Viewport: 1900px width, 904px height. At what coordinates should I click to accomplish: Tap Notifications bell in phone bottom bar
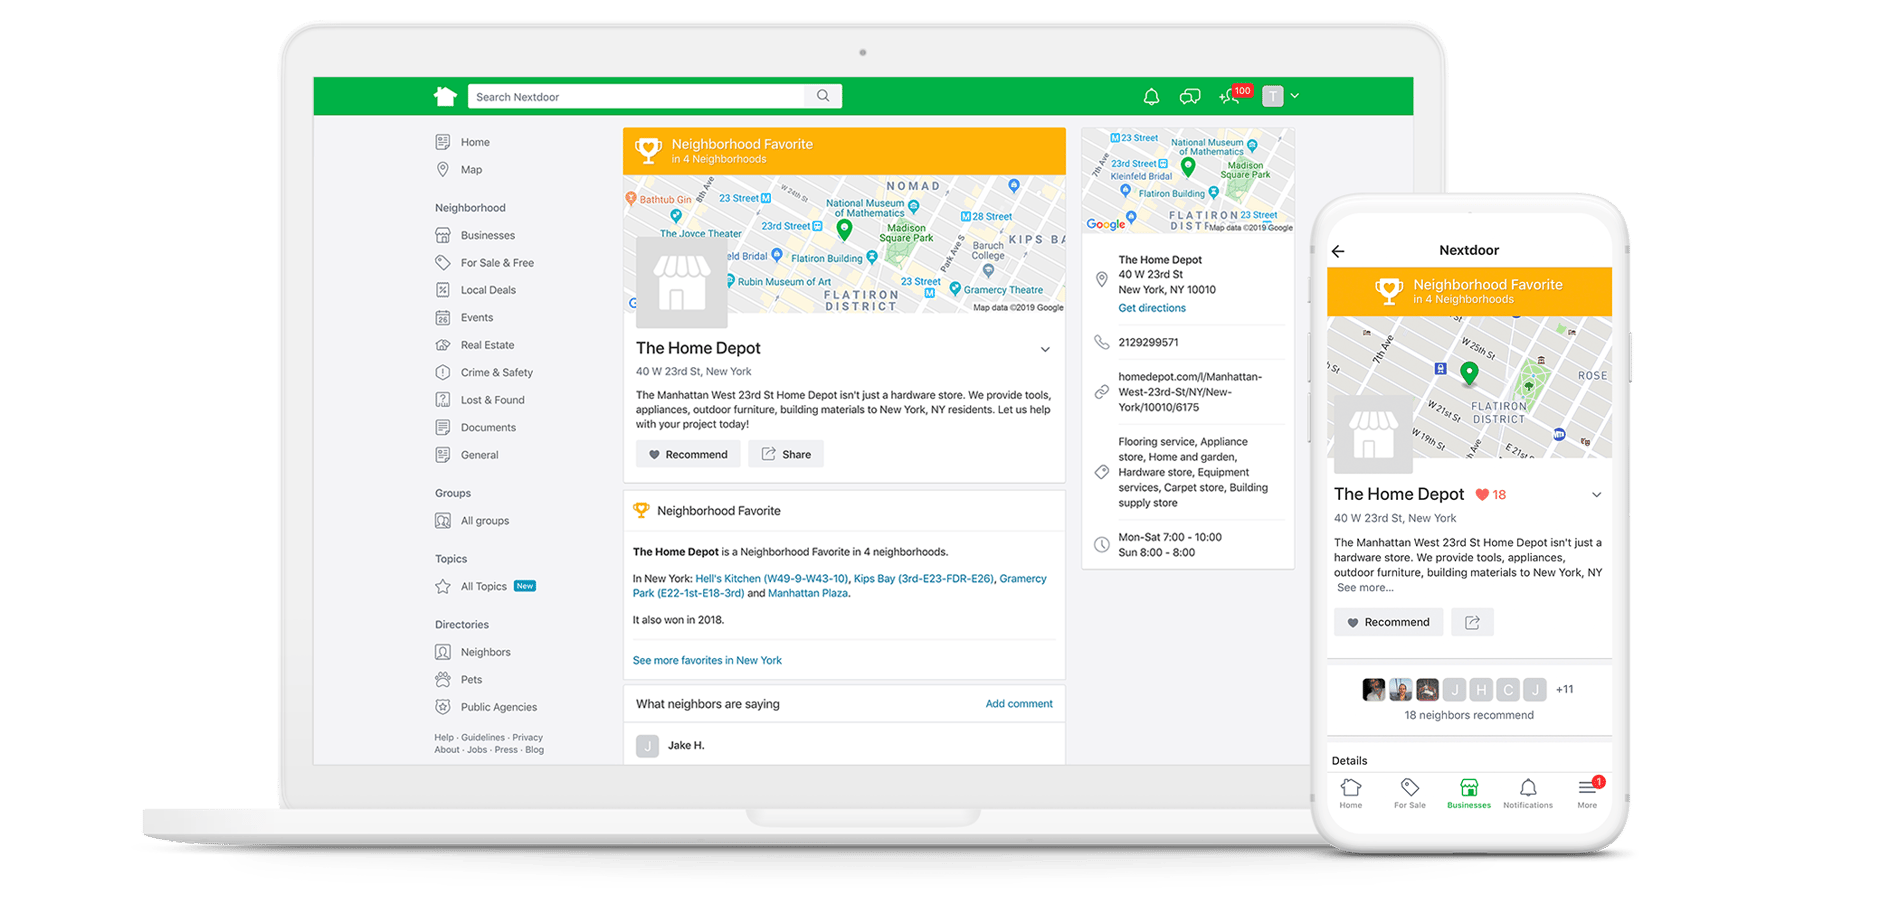[x=1528, y=793]
